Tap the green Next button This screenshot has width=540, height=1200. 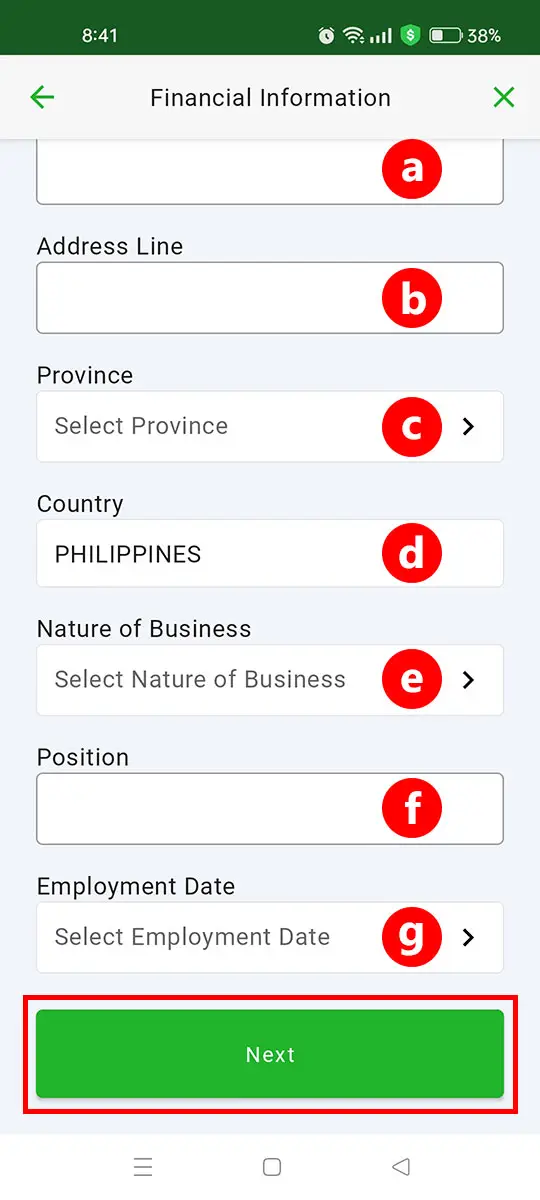[x=270, y=1054]
